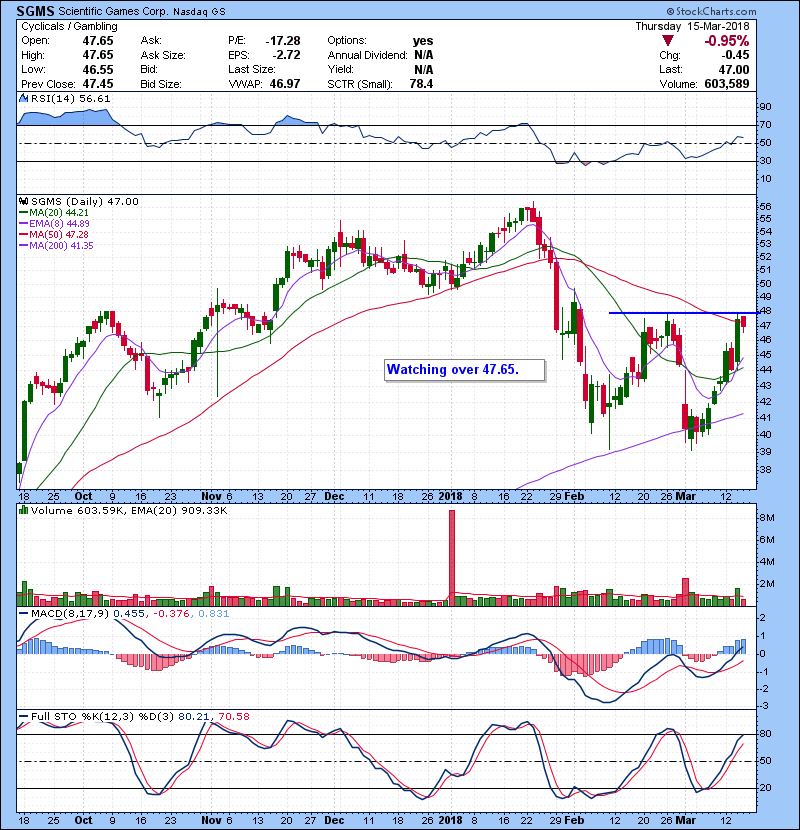800x830 pixels.
Task: Click the 'Watching over 47.65.' annotation box
Action: click(464, 370)
